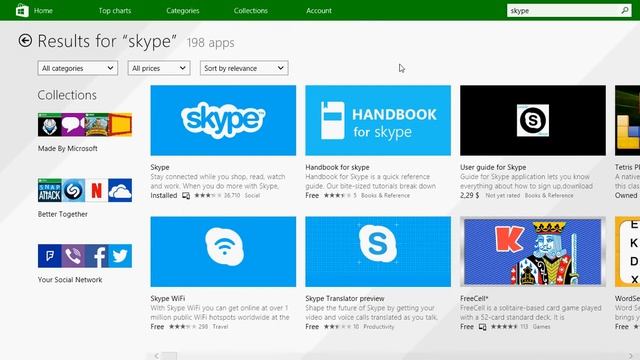Click the Games category under FreeCell
This screenshot has height=360, width=640.
[541, 327]
